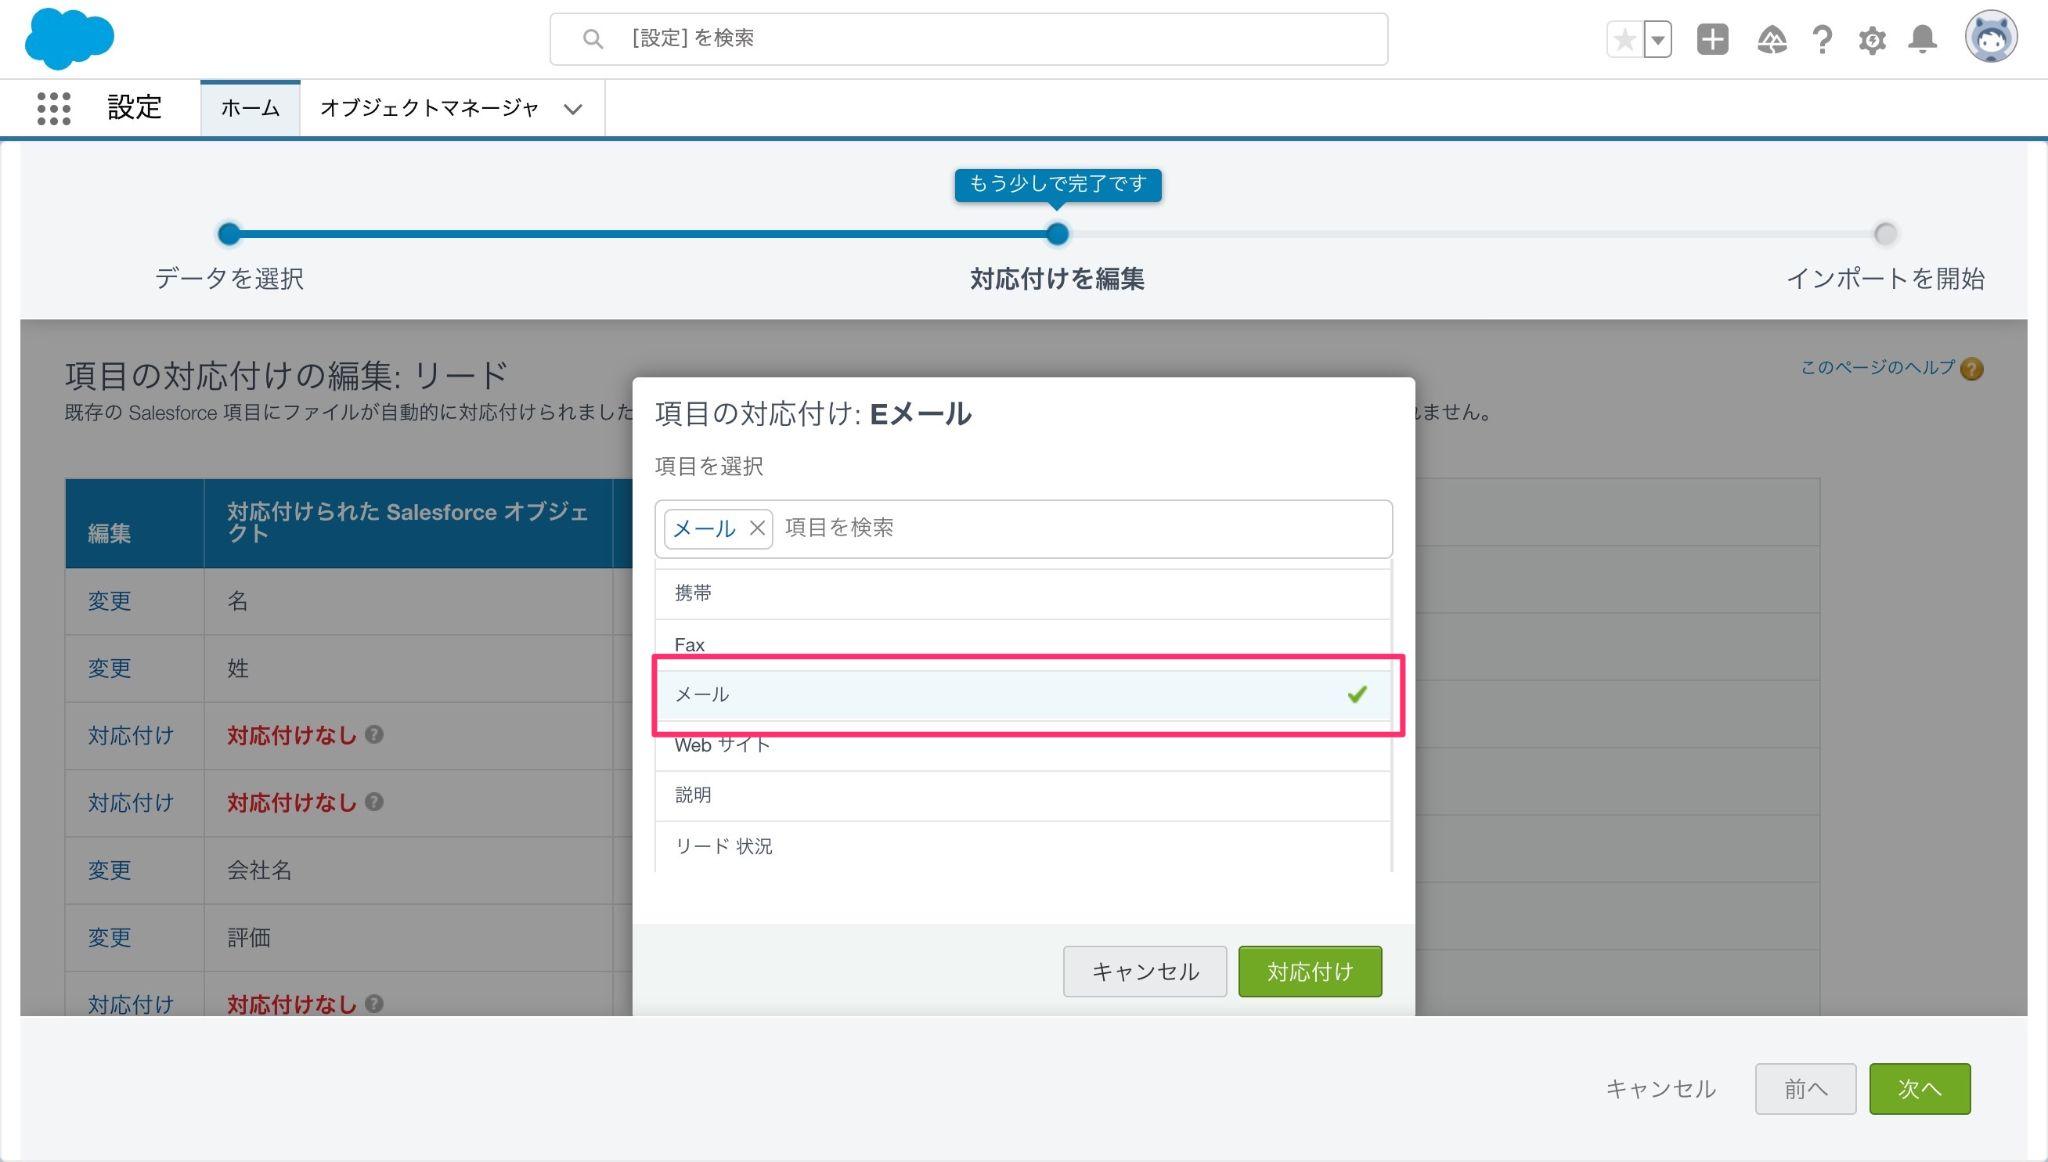Click the green 対応付け button
The image size is (2048, 1162).
pos(1310,971)
